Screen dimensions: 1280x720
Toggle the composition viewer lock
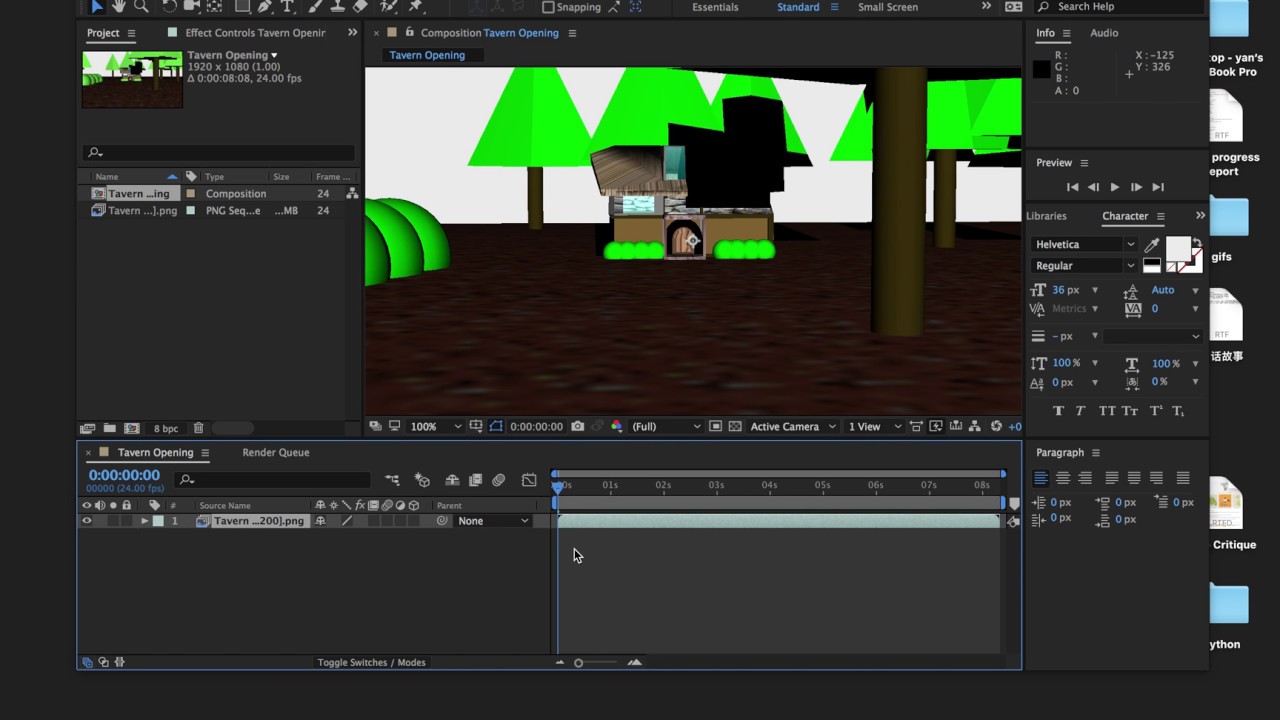409,33
